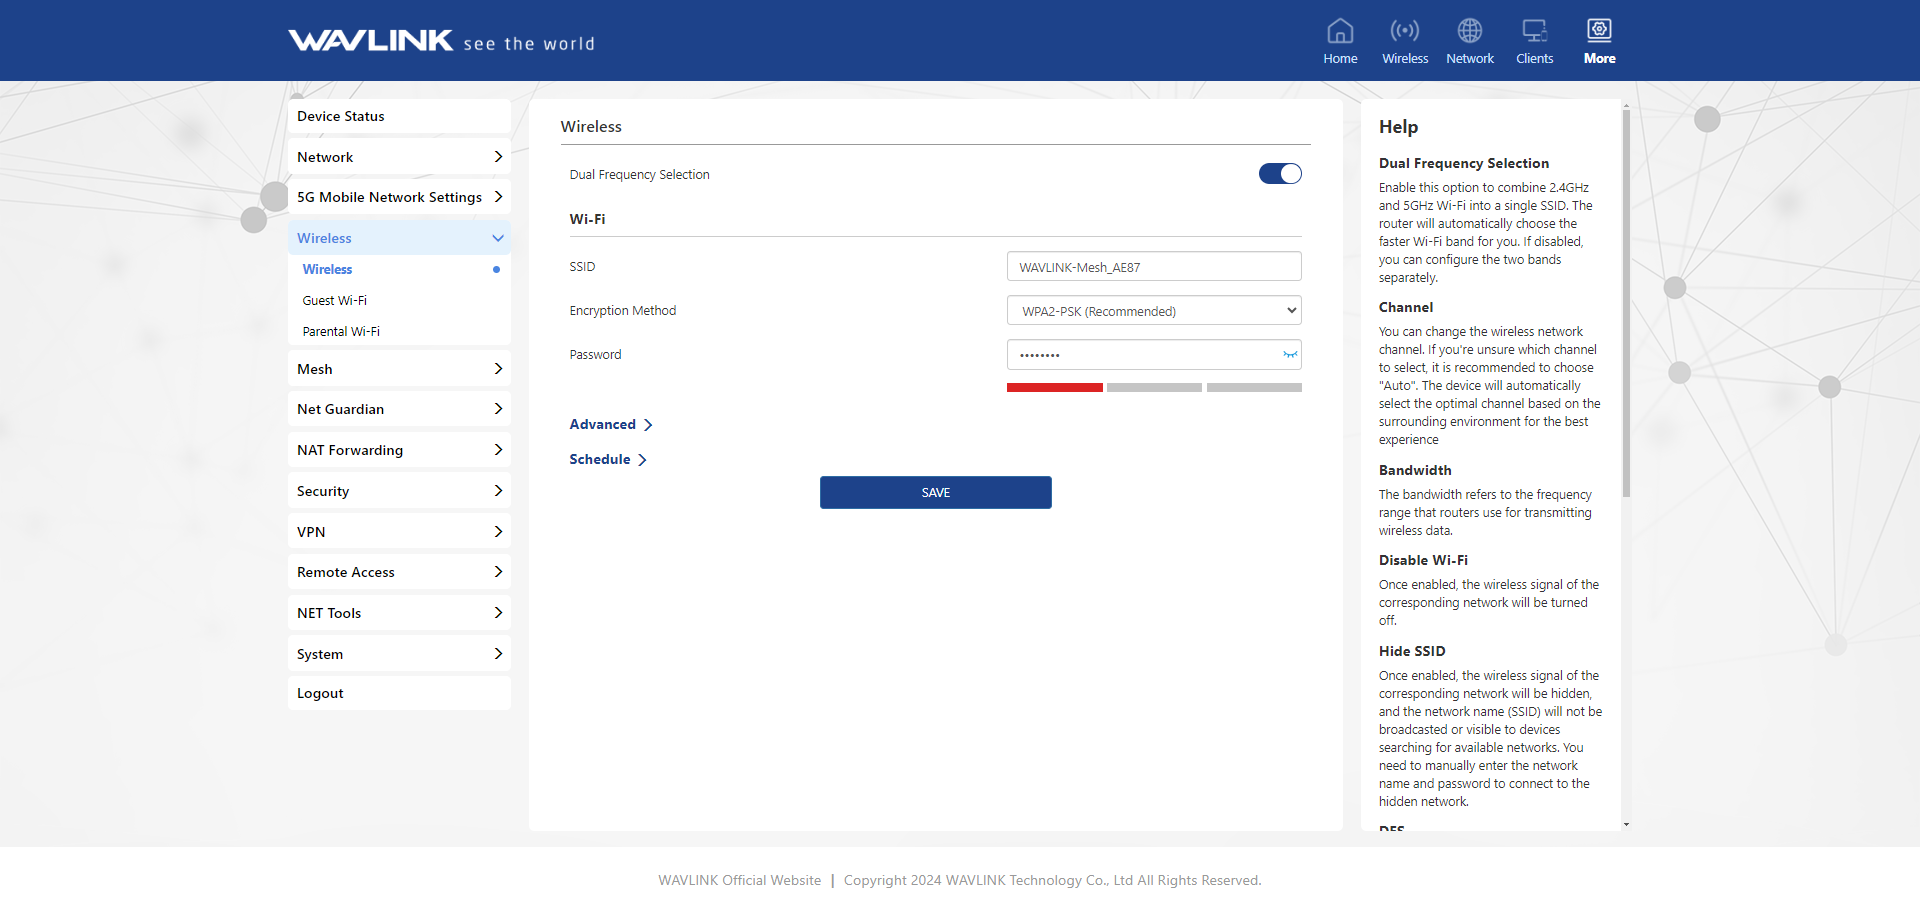Disable the Dual Frequency Selection toggle

click(x=1279, y=174)
